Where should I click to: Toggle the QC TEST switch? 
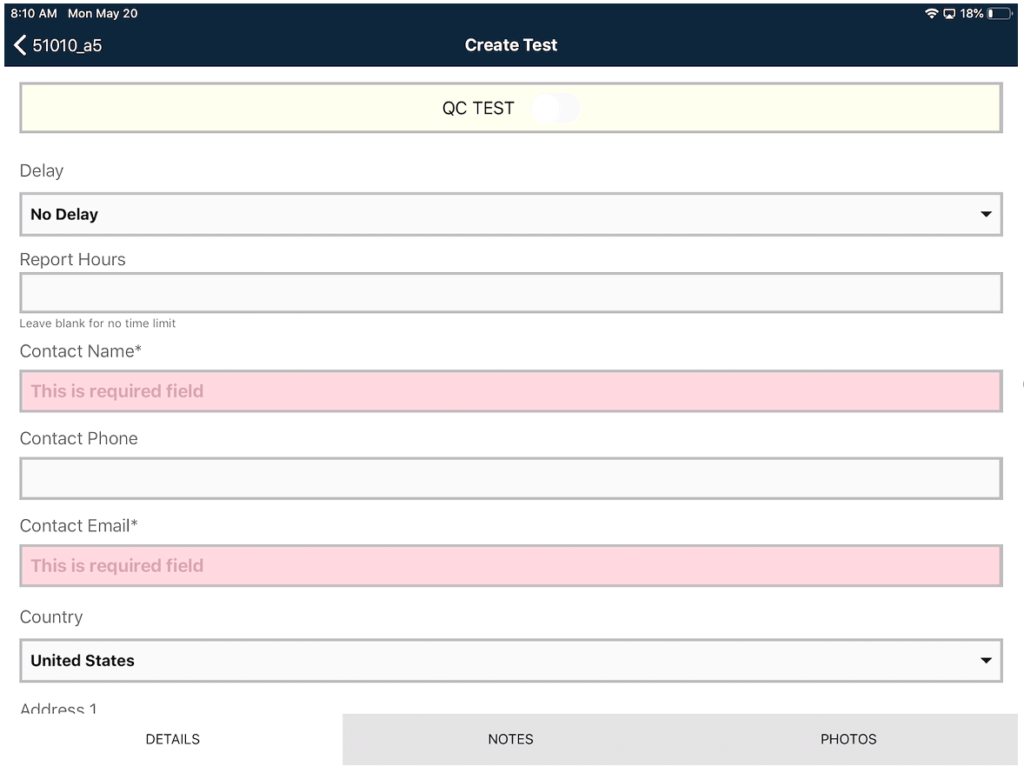555,108
